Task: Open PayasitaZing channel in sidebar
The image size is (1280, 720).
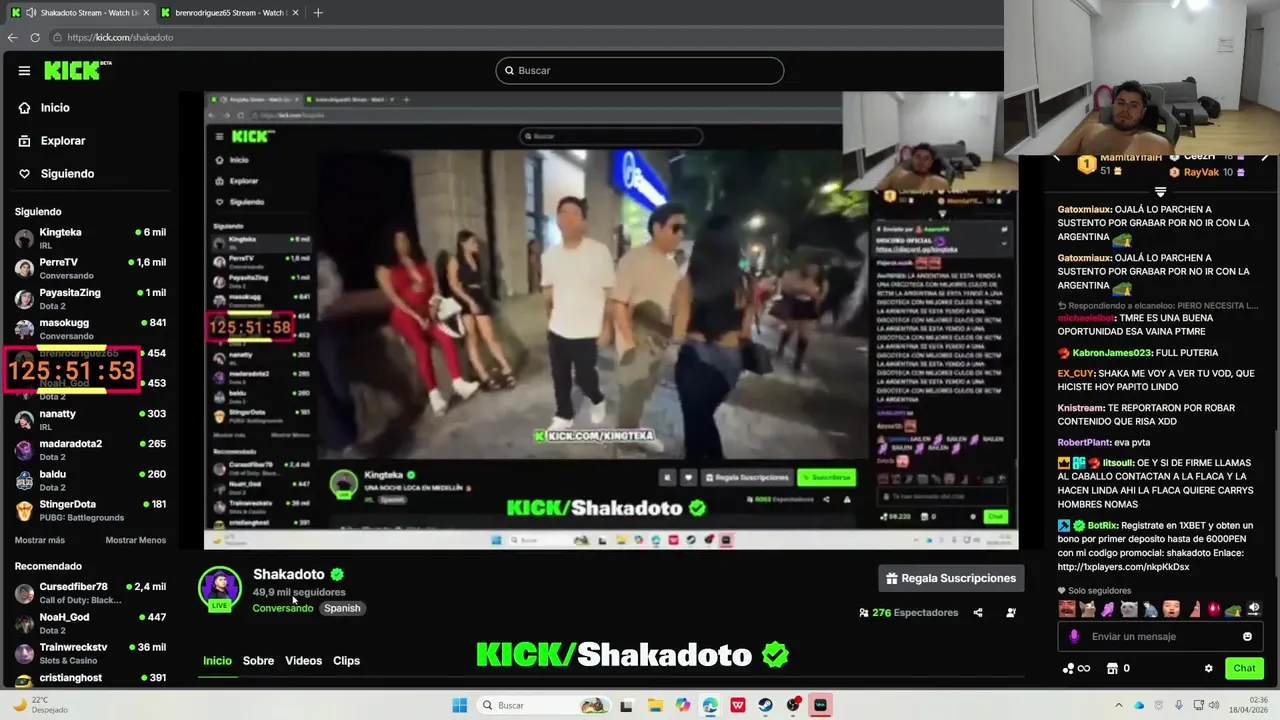Action: [x=90, y=299]
